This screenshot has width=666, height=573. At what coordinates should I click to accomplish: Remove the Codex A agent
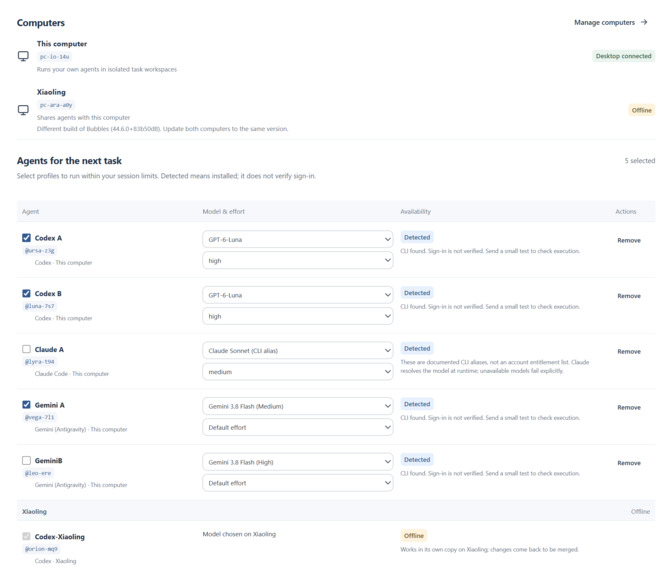pyautogui.click(x=629, y=240)
